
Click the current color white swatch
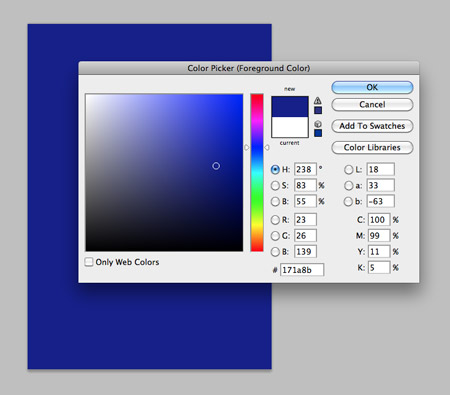tap(290, 127)
